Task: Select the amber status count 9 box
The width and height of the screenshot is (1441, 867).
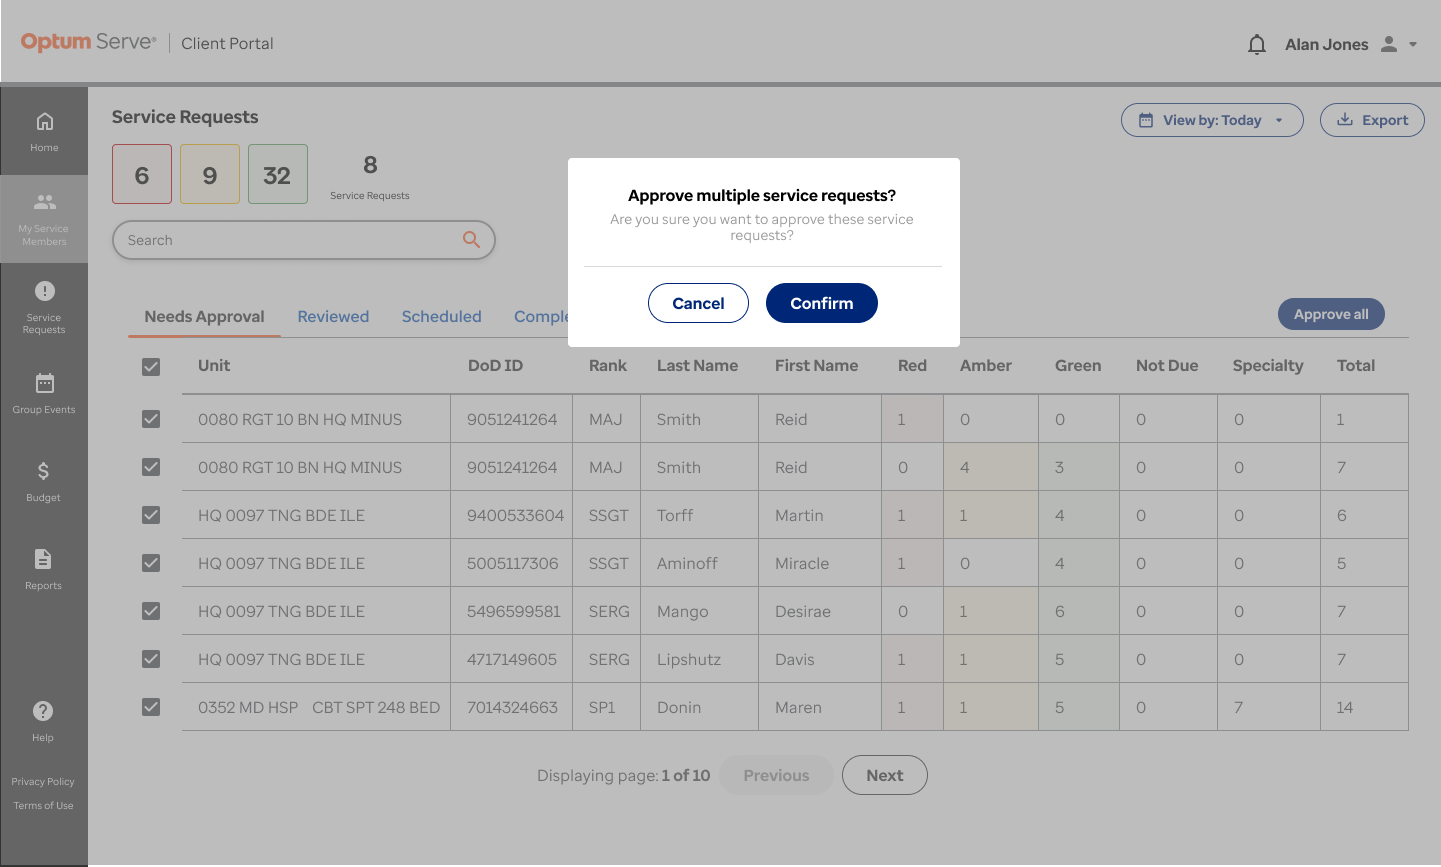Action: point(210,174)
